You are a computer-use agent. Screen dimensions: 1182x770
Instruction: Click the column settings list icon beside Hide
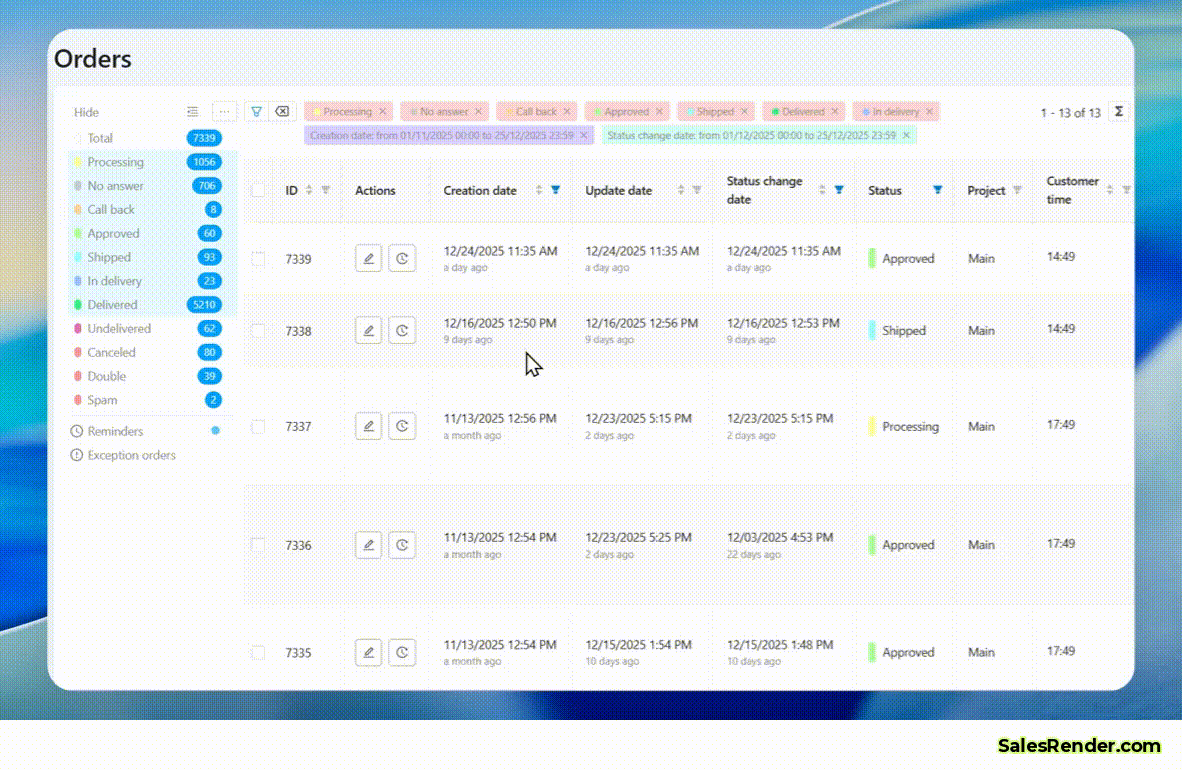(193, 111)
